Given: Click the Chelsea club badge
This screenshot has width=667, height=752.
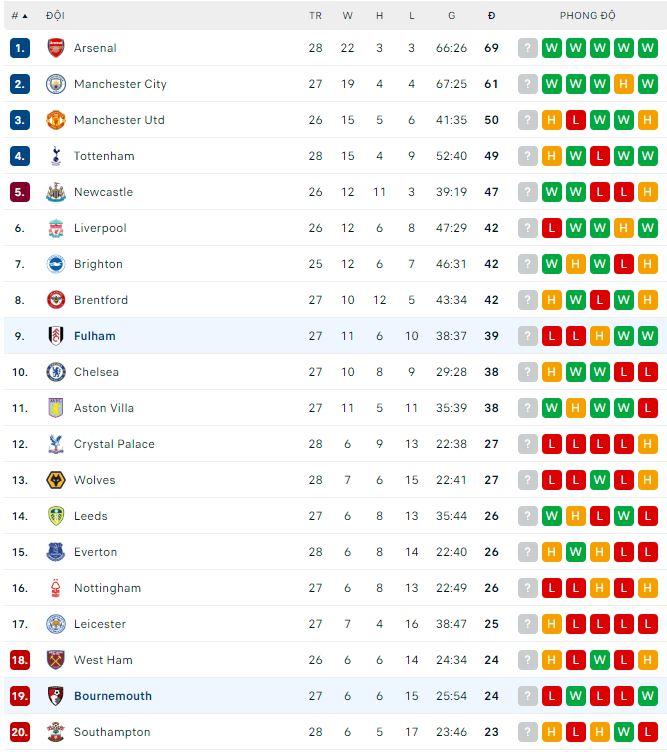Looking at the screenshot, I should point(56,372).
